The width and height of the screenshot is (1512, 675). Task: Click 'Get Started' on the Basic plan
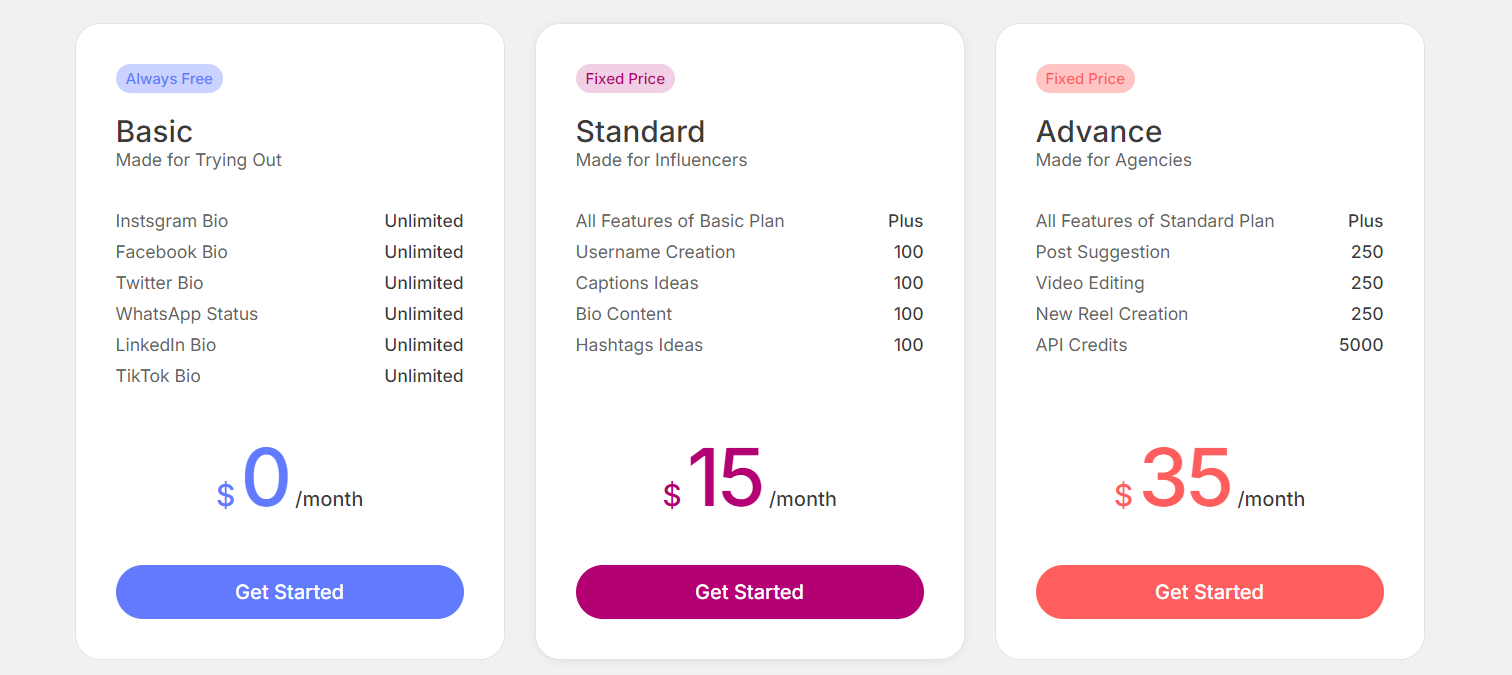click(x=290, y=592)
